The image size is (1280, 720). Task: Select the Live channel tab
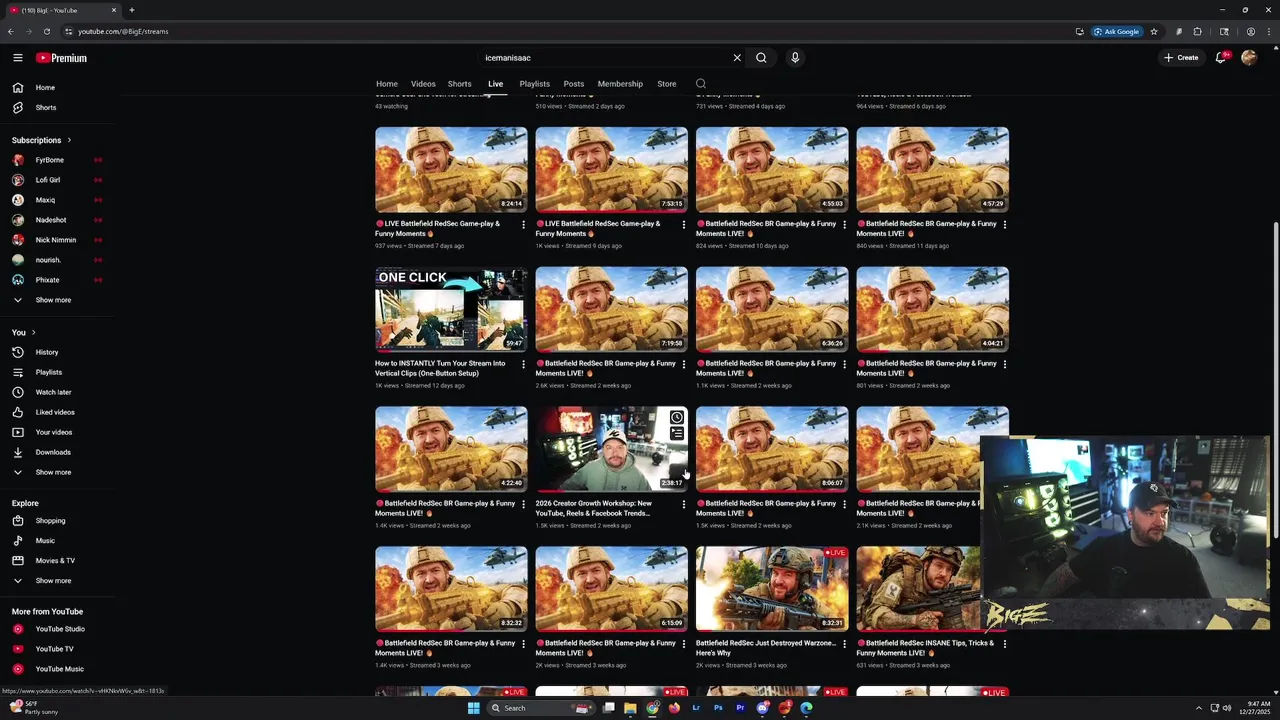[x=495, y=84]
